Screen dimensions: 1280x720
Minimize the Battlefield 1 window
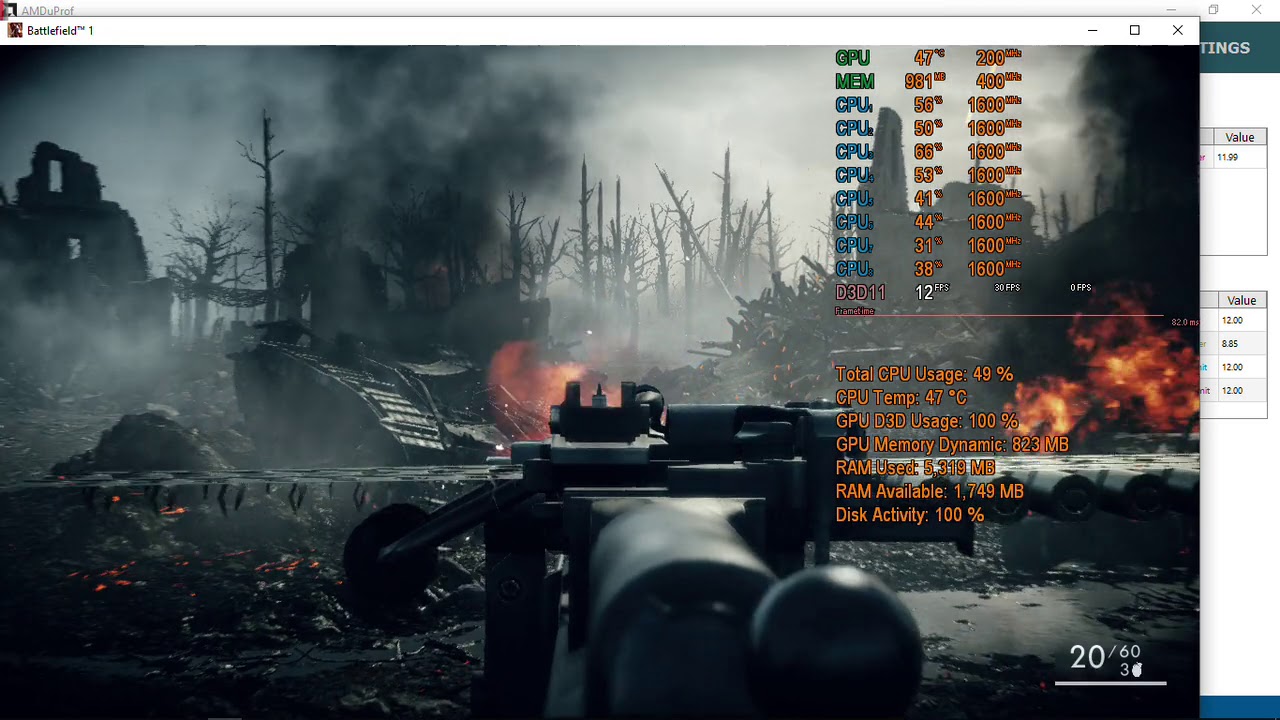coord(1092,30)
